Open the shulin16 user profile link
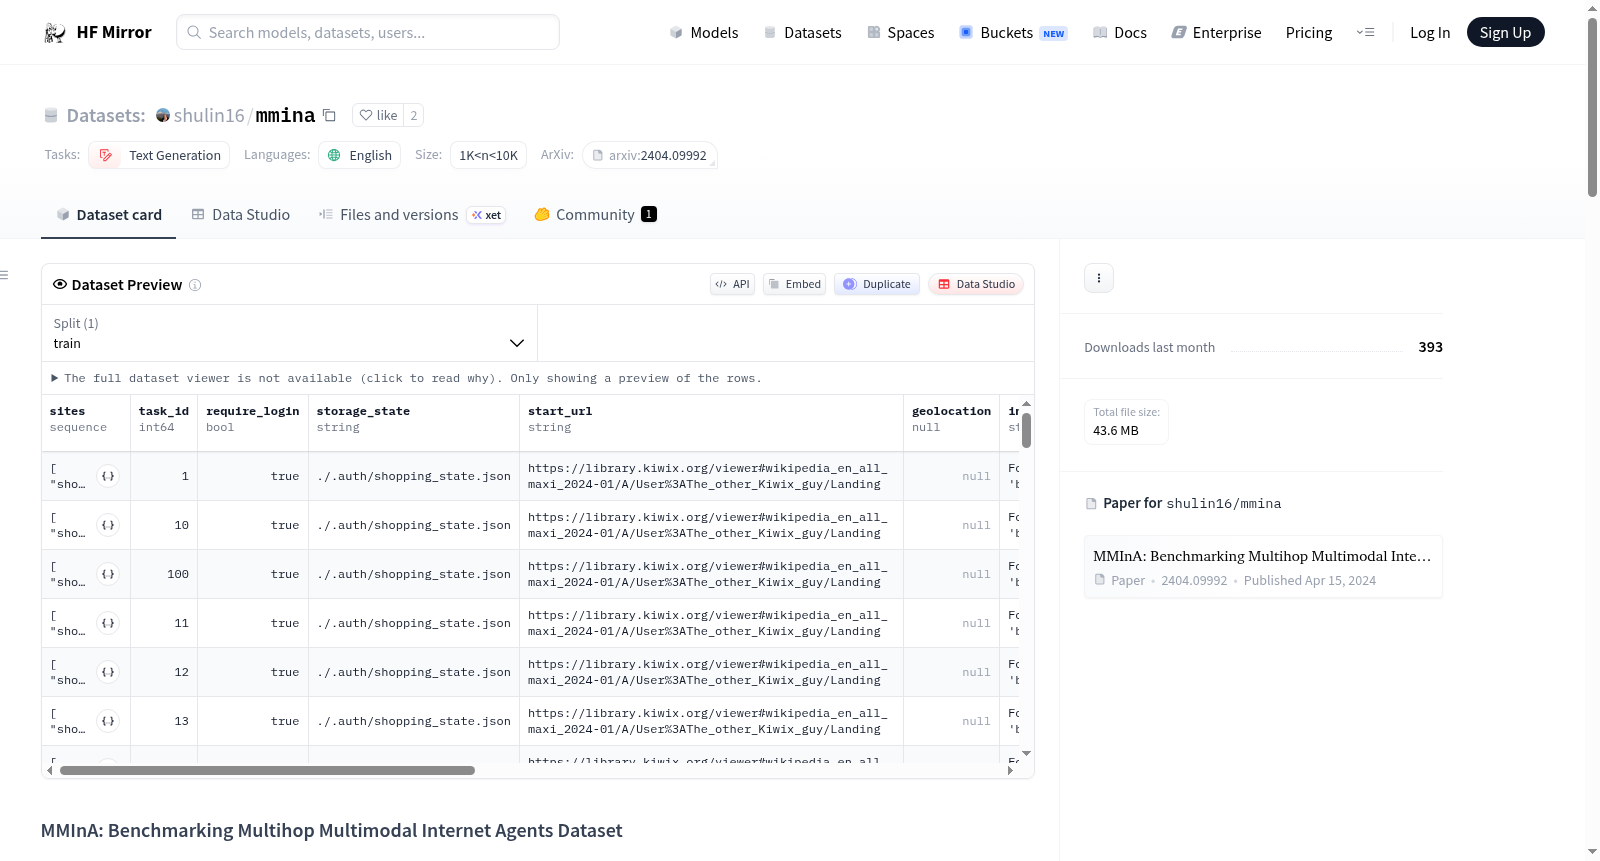Image resolution: width=1600 pixels, height=861 pixels. (x=209, y=115)
